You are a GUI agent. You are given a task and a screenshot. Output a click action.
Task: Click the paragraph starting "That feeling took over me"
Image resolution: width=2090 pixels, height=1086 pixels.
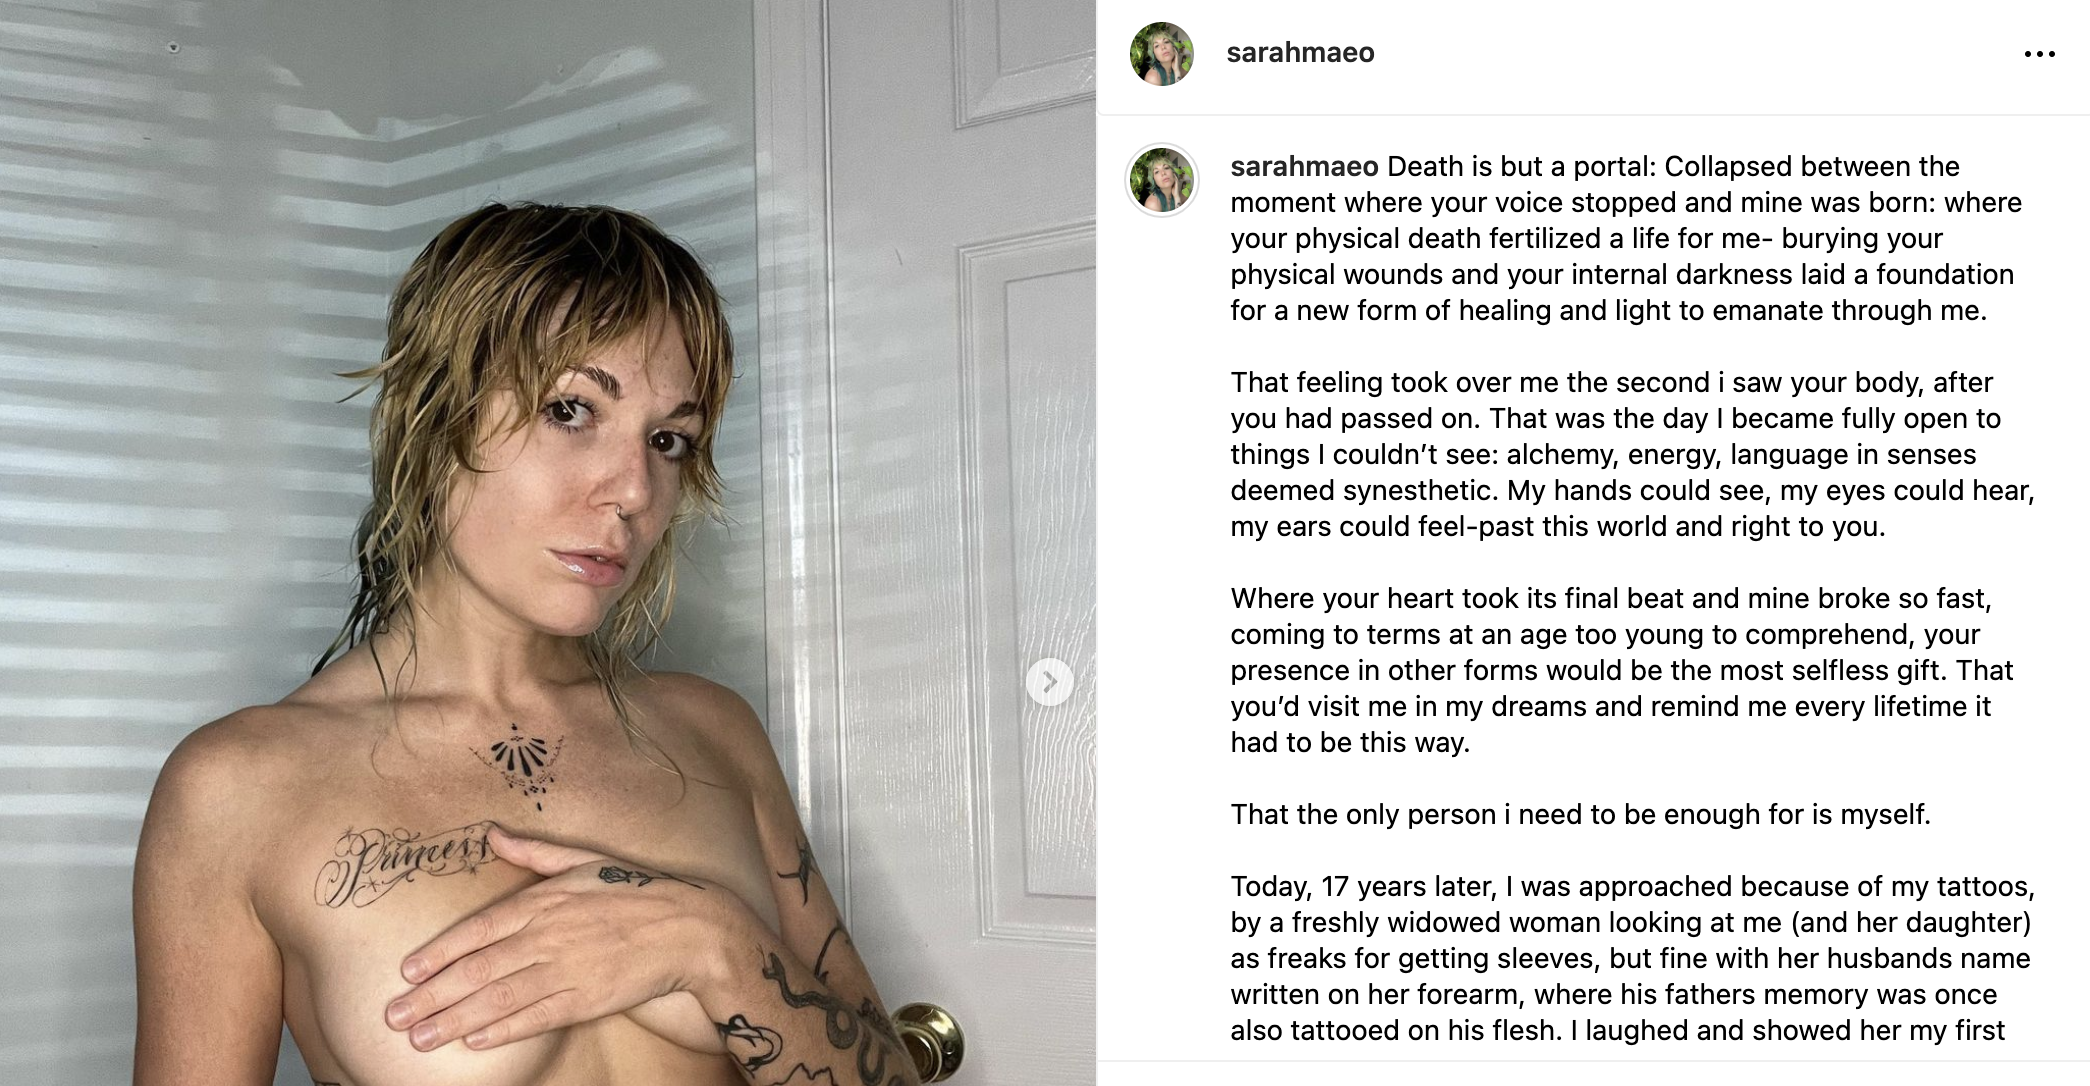pyautogui.click(x=1632, y=454)
